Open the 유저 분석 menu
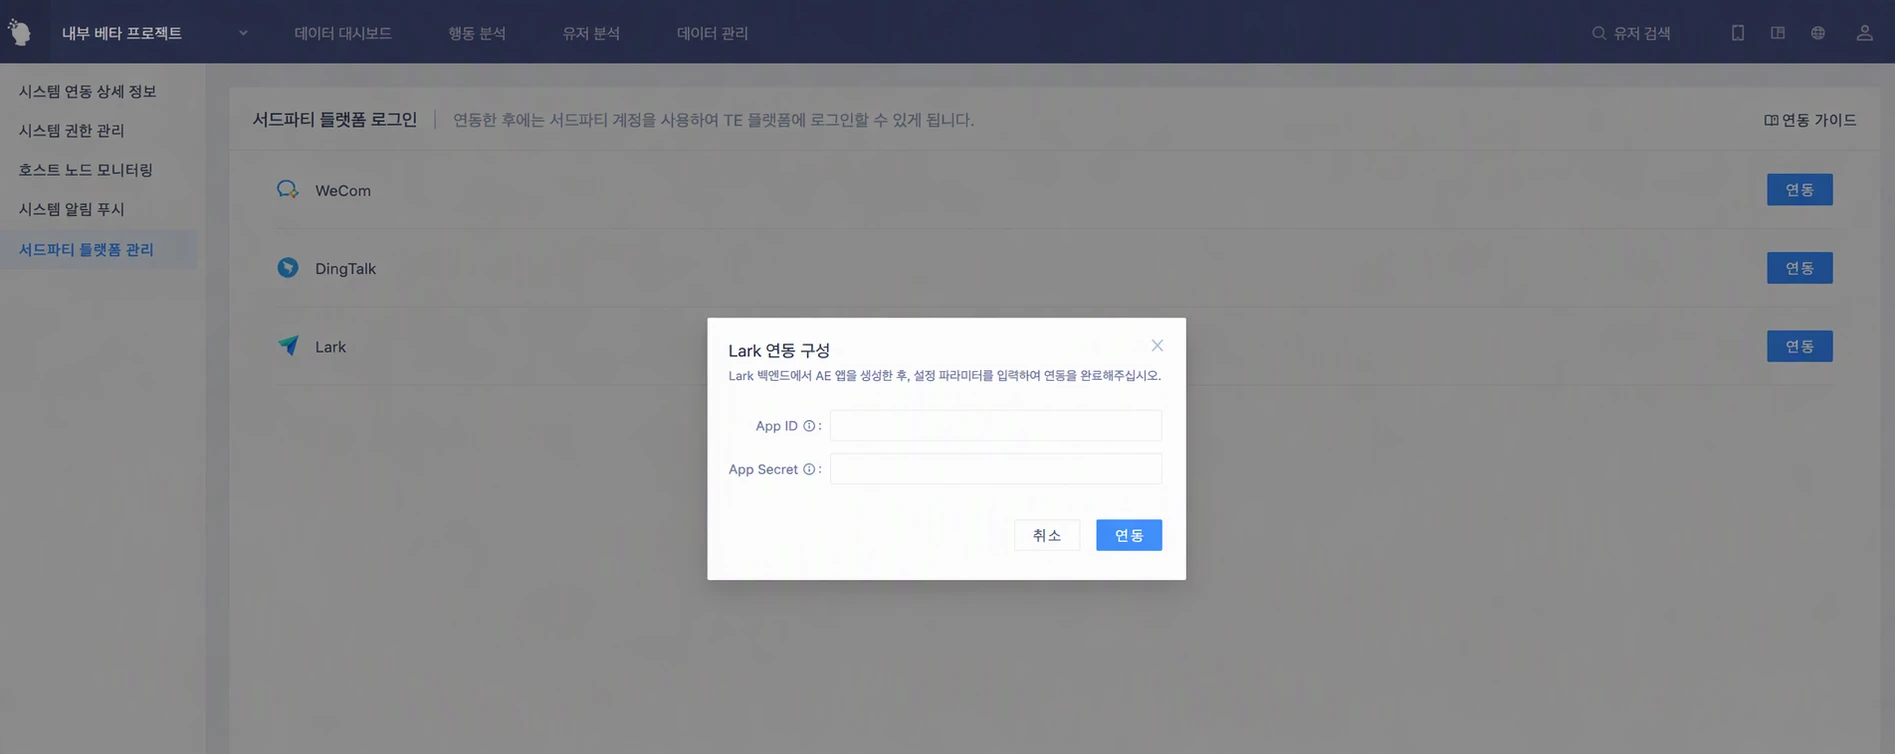 [591, 33]
